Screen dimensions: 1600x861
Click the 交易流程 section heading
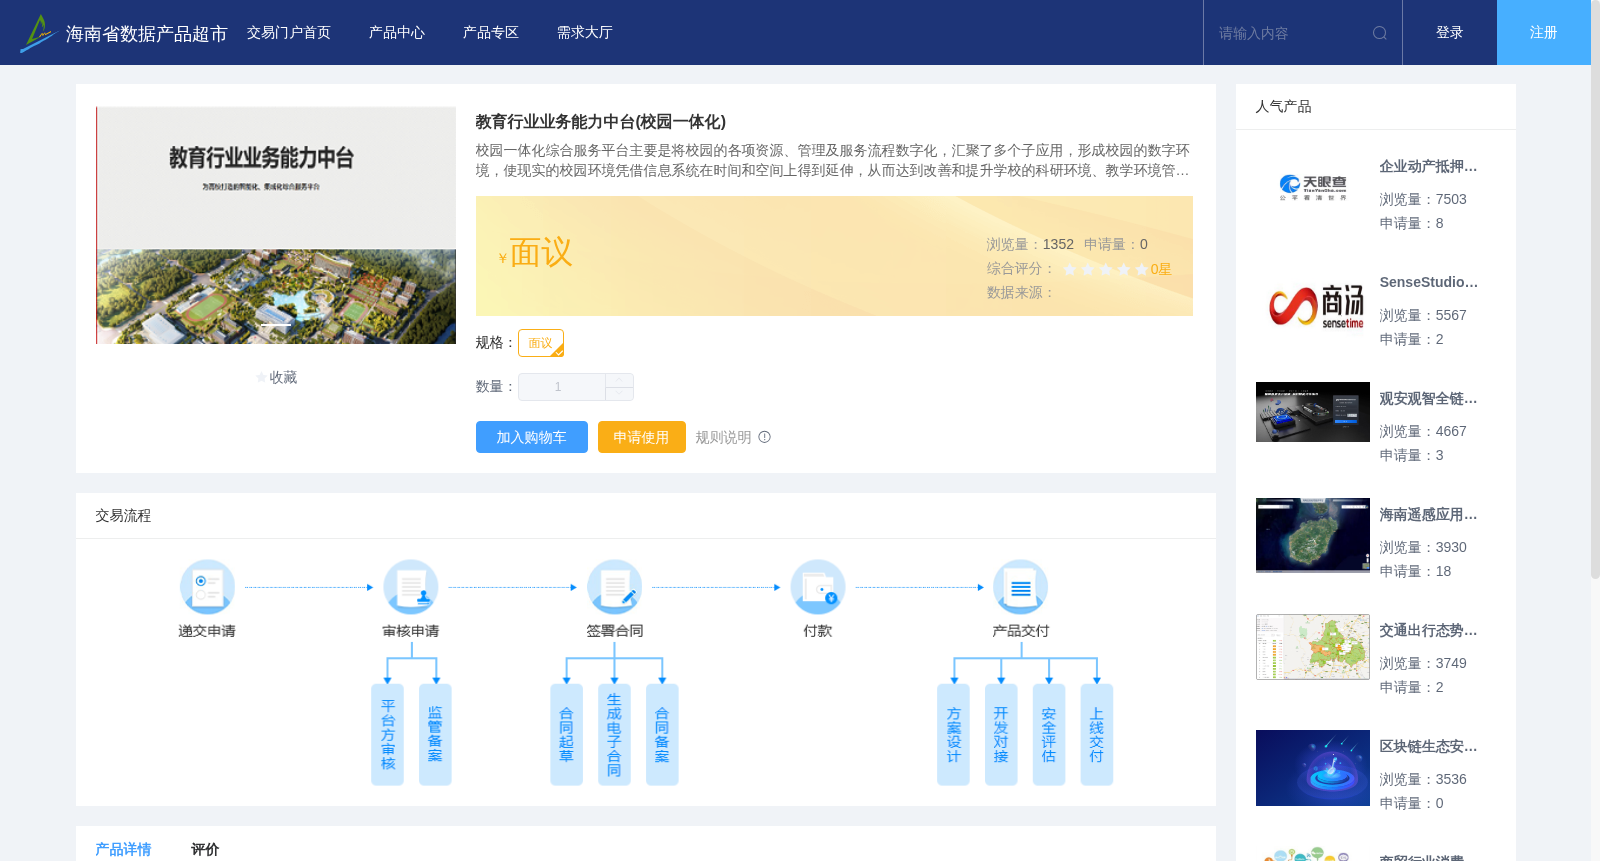click(x=123, y=516)
